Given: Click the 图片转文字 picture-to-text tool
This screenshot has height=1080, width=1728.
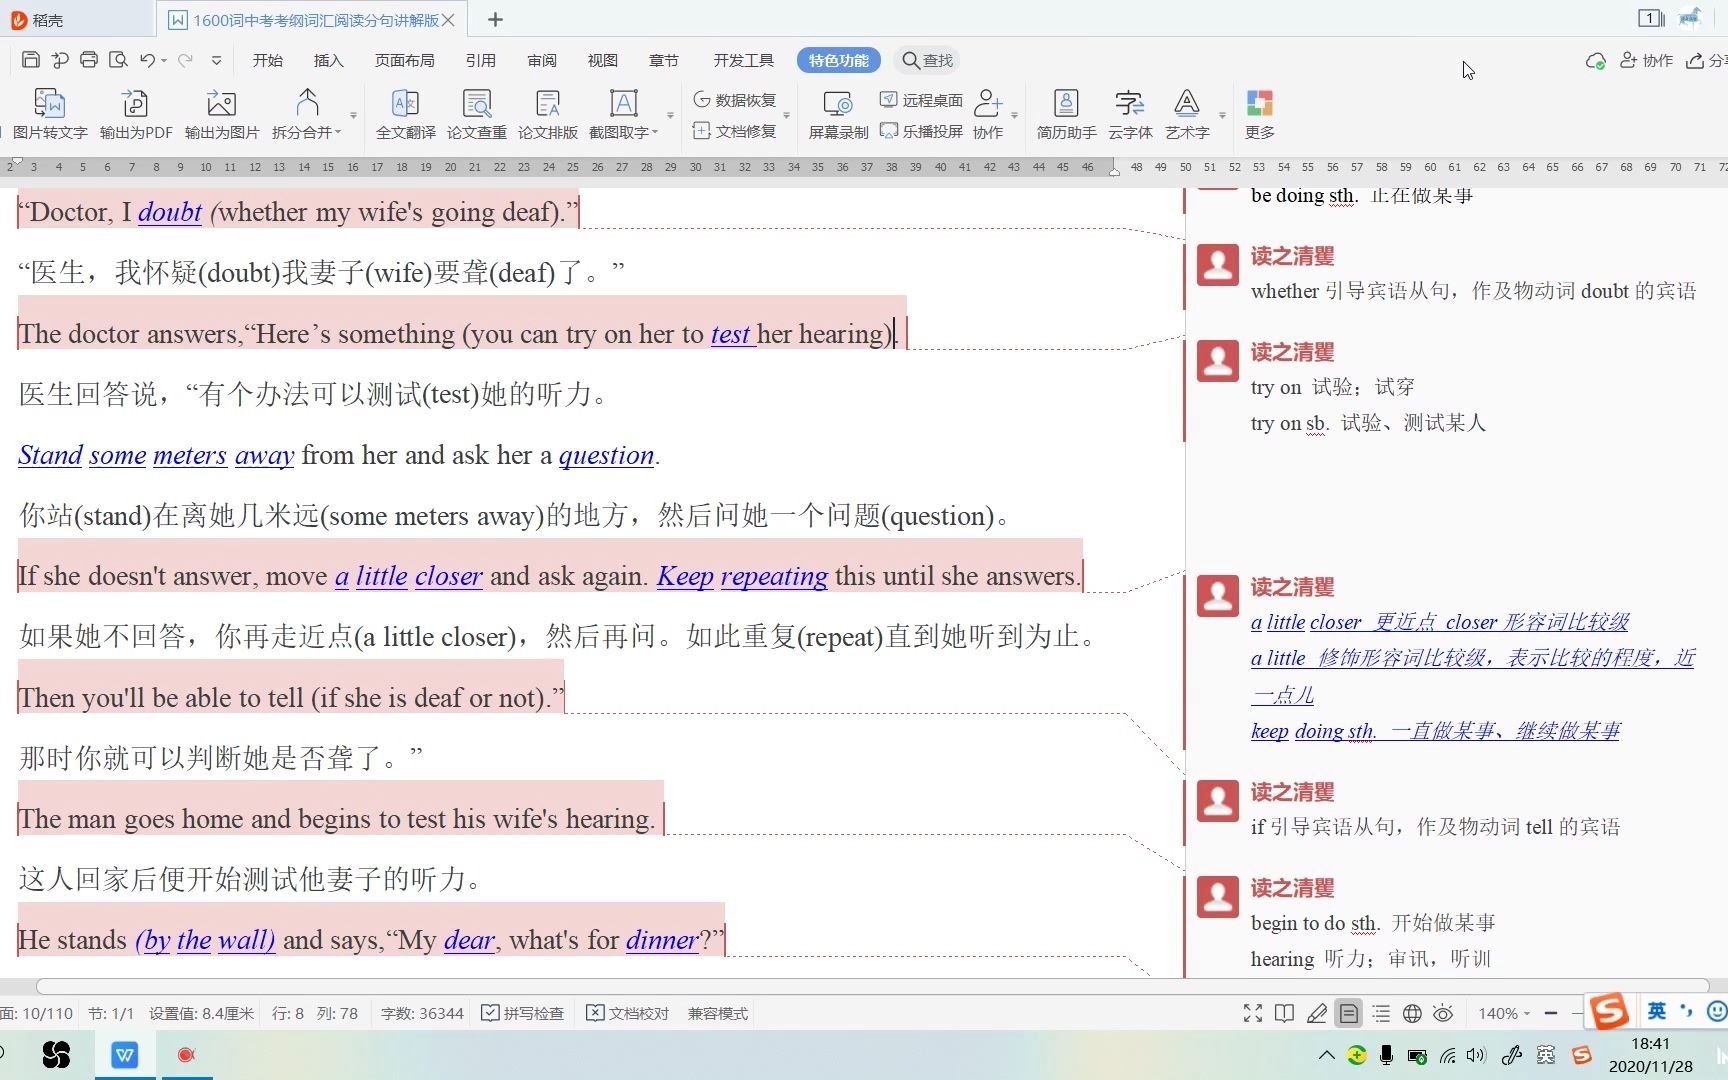Looking at the screenshot, I should click(50, 113).
